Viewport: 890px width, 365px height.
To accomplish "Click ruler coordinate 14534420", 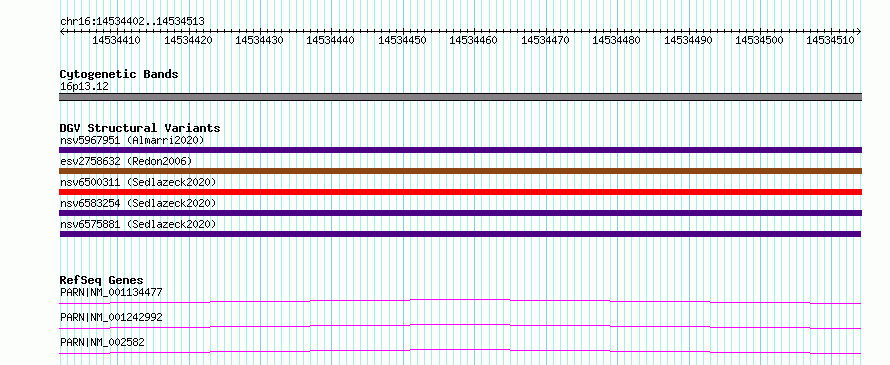I will [188, 40].
